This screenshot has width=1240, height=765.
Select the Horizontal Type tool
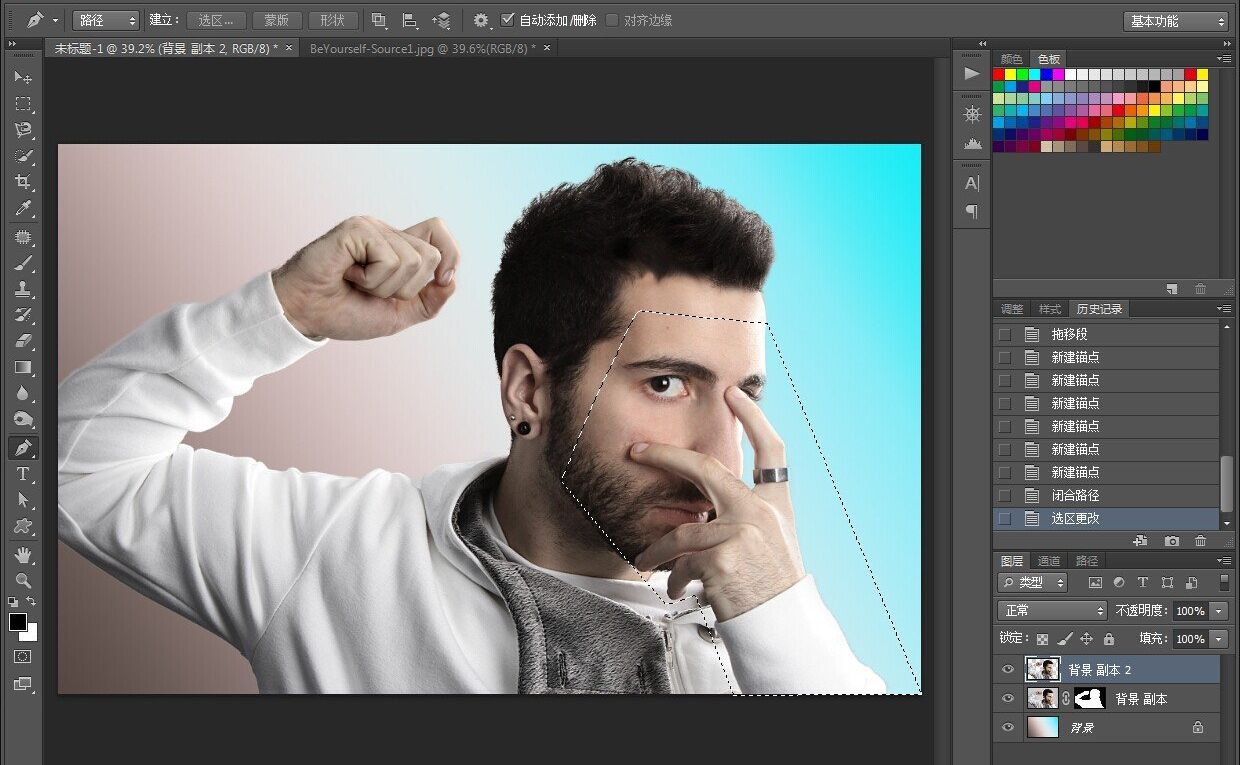[x=23, y=474]
